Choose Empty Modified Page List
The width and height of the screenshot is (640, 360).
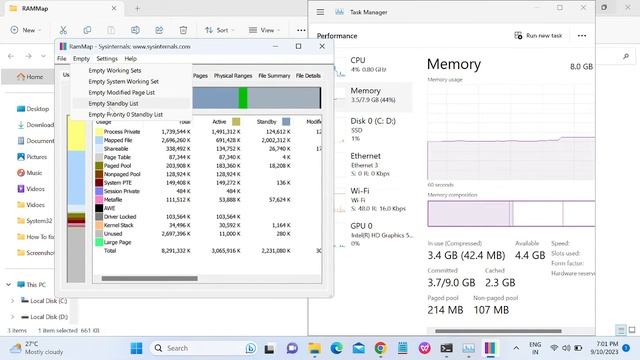(122, 93)
